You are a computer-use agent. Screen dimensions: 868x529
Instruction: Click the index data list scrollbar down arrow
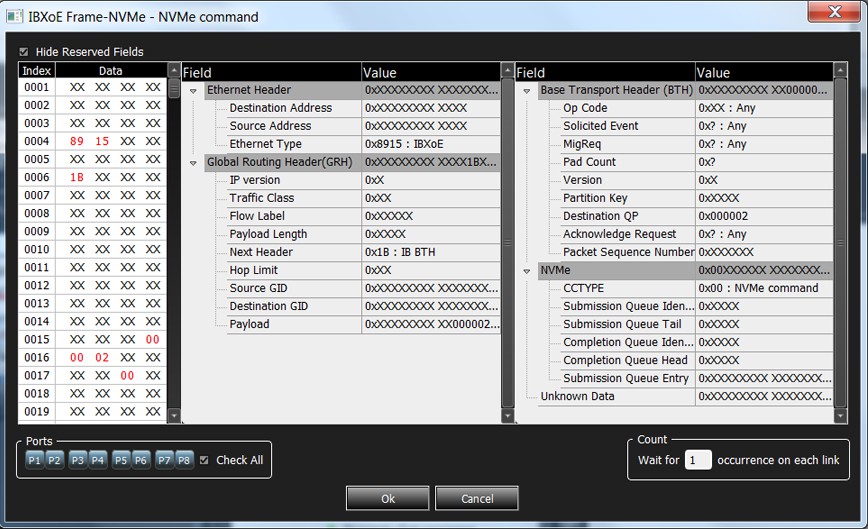(174, 416)
